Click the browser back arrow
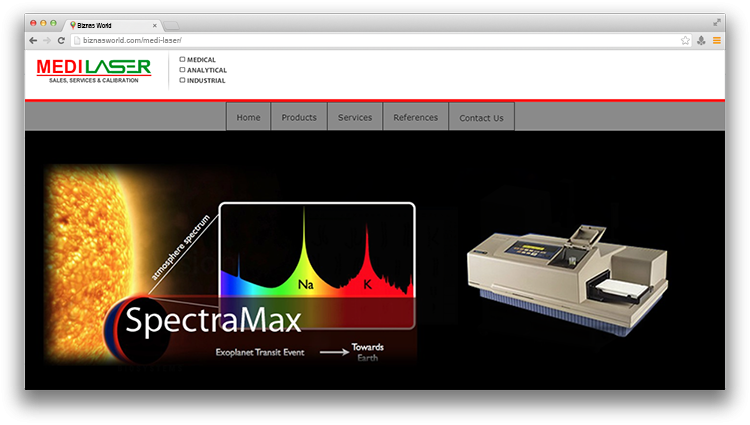 (x=34, y=40)
